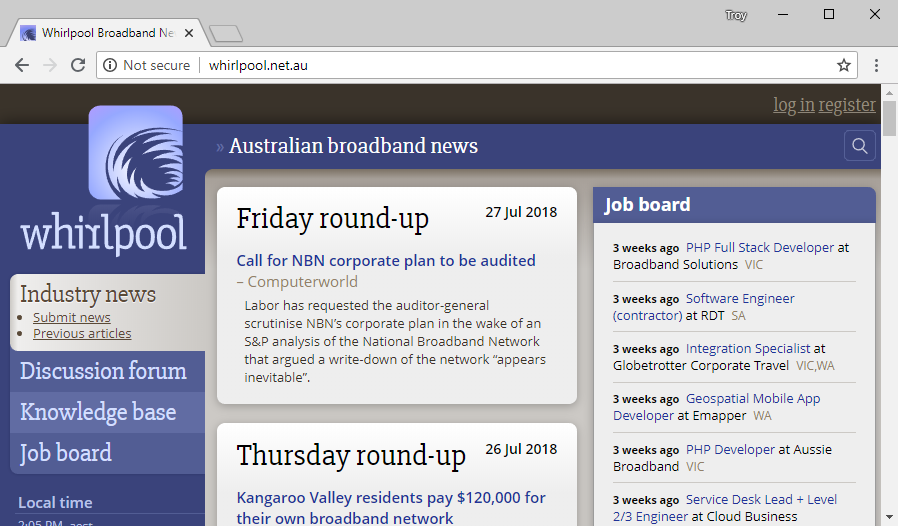Click the Troy profile button
Viewport: 898px width, 526px height.
pos(736,15)
